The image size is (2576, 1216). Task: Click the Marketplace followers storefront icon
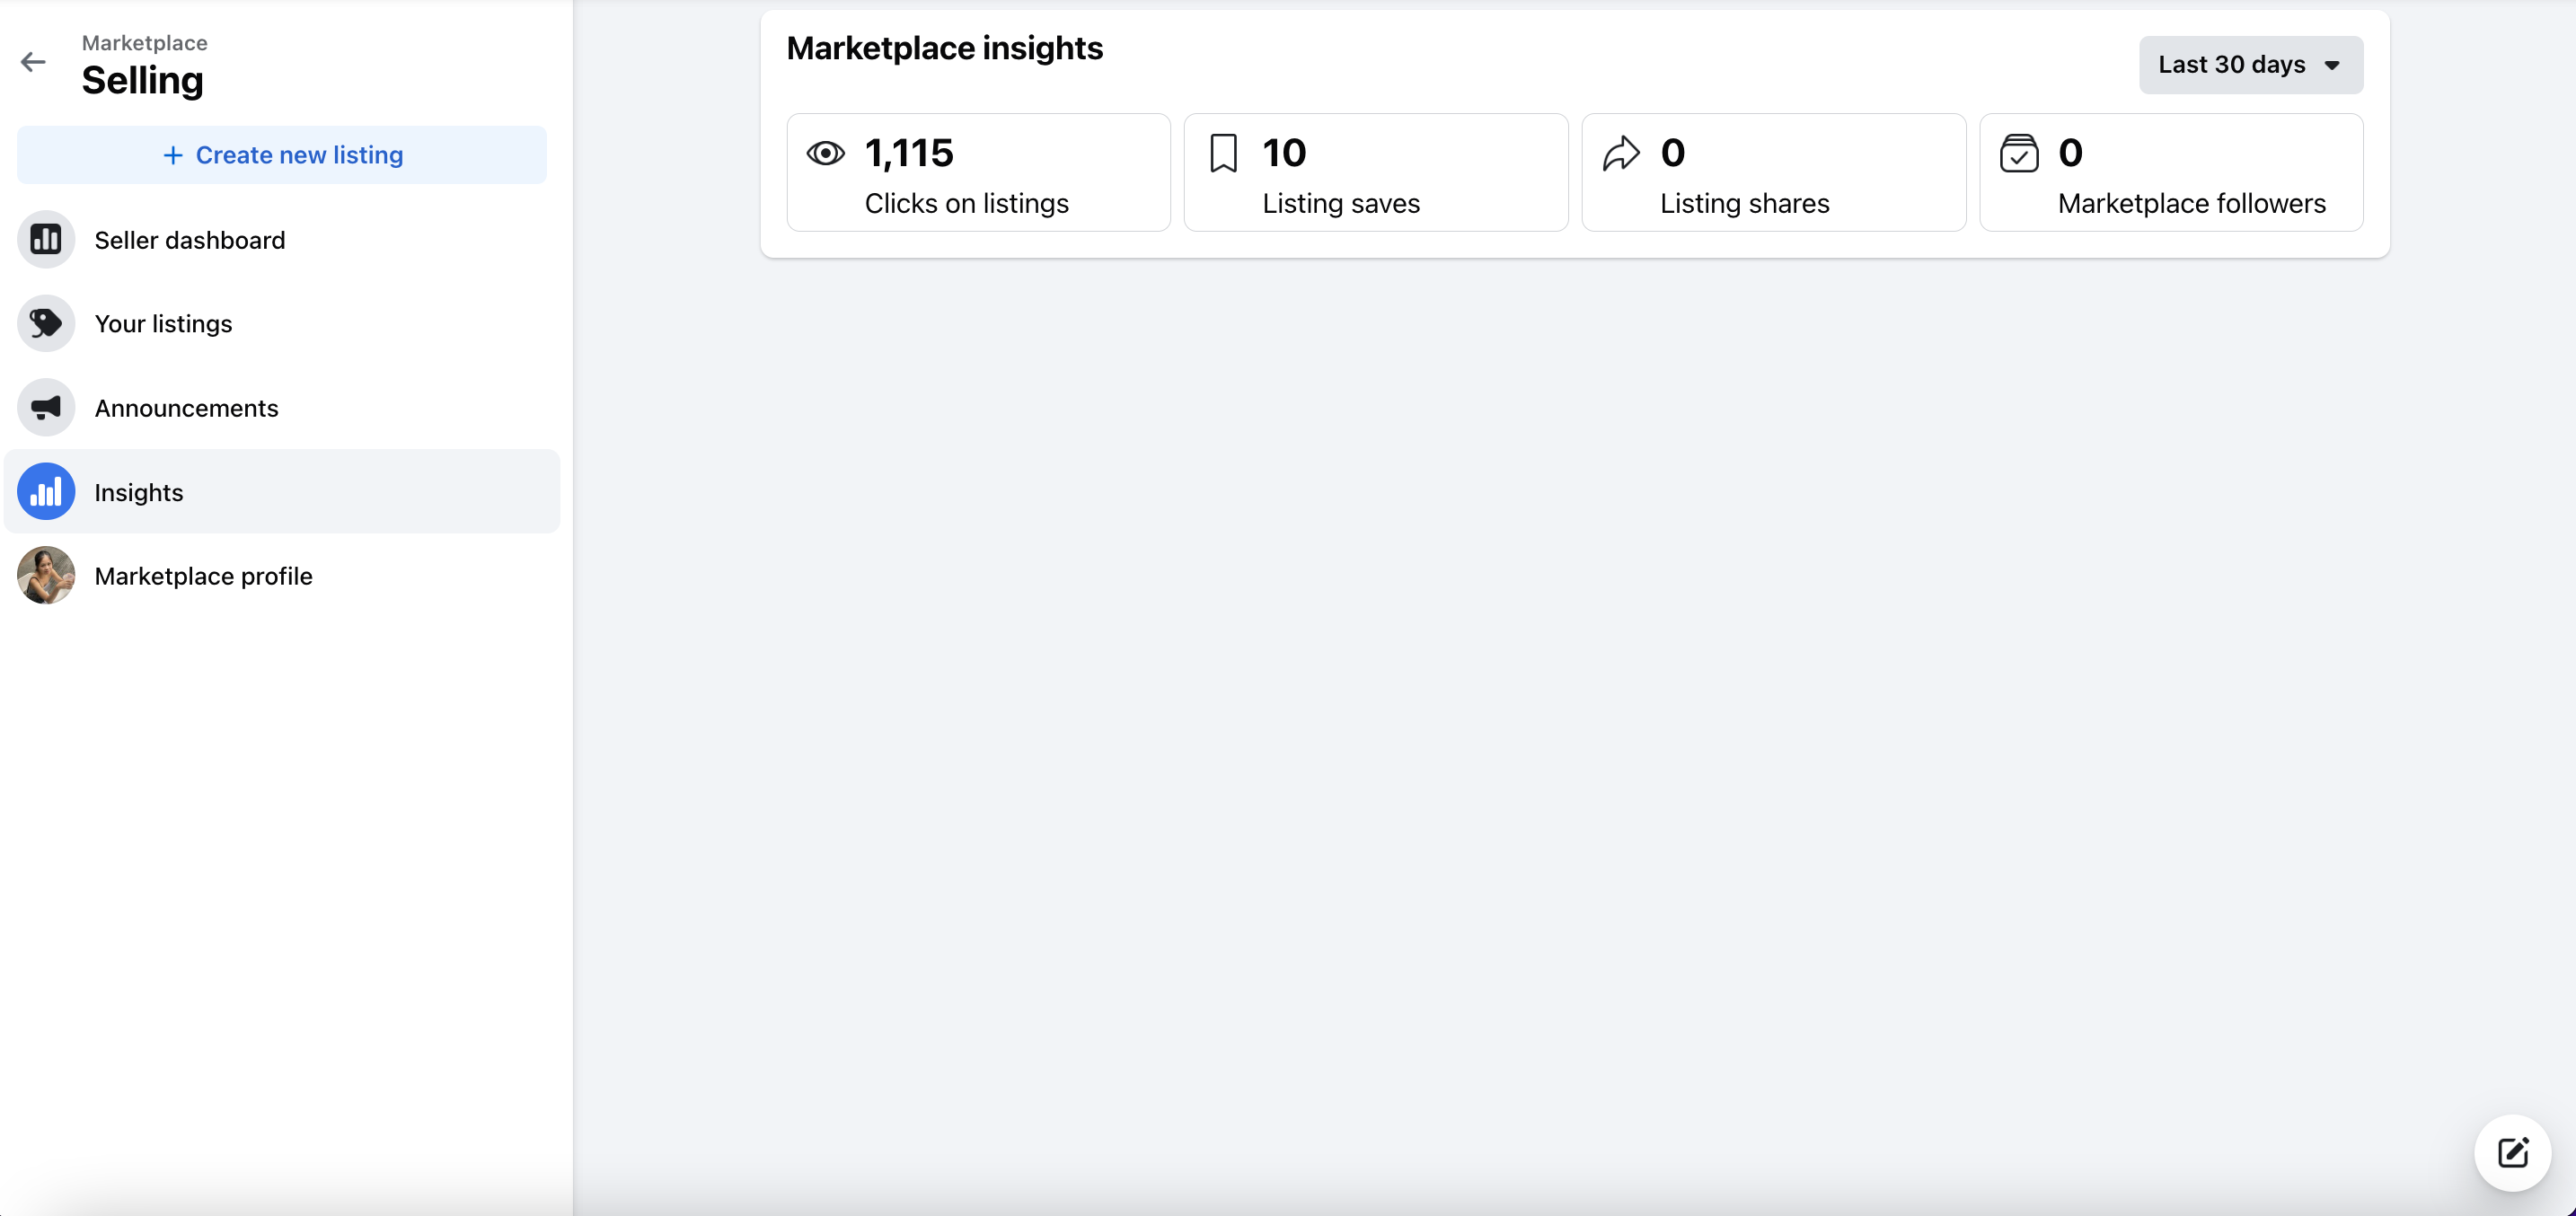(x=2019, y=154)
